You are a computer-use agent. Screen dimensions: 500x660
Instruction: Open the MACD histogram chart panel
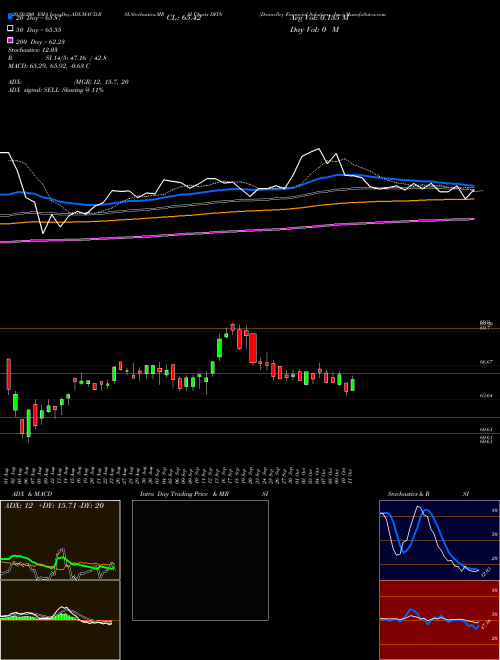60,620
